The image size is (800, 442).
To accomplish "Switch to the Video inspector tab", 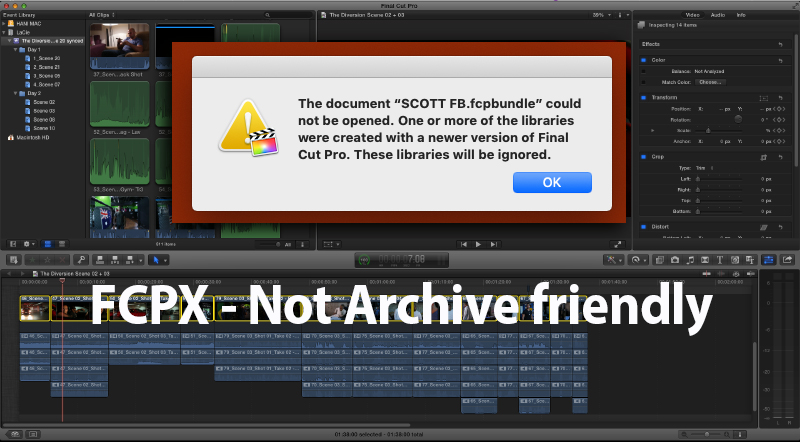I will click(x=692, y=15).
